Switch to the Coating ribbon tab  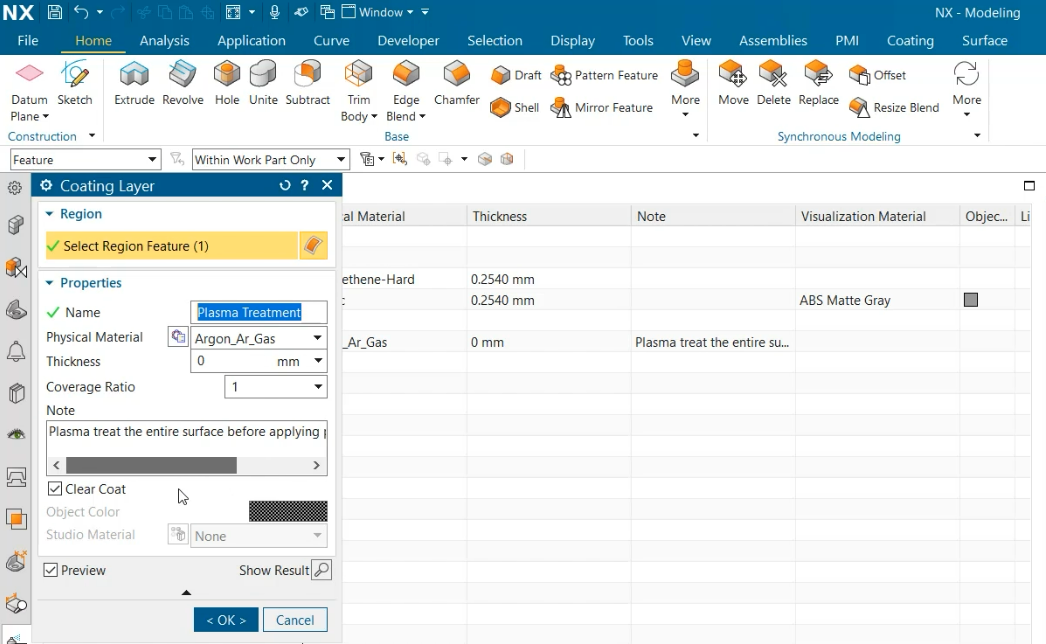tap(909, 41)
